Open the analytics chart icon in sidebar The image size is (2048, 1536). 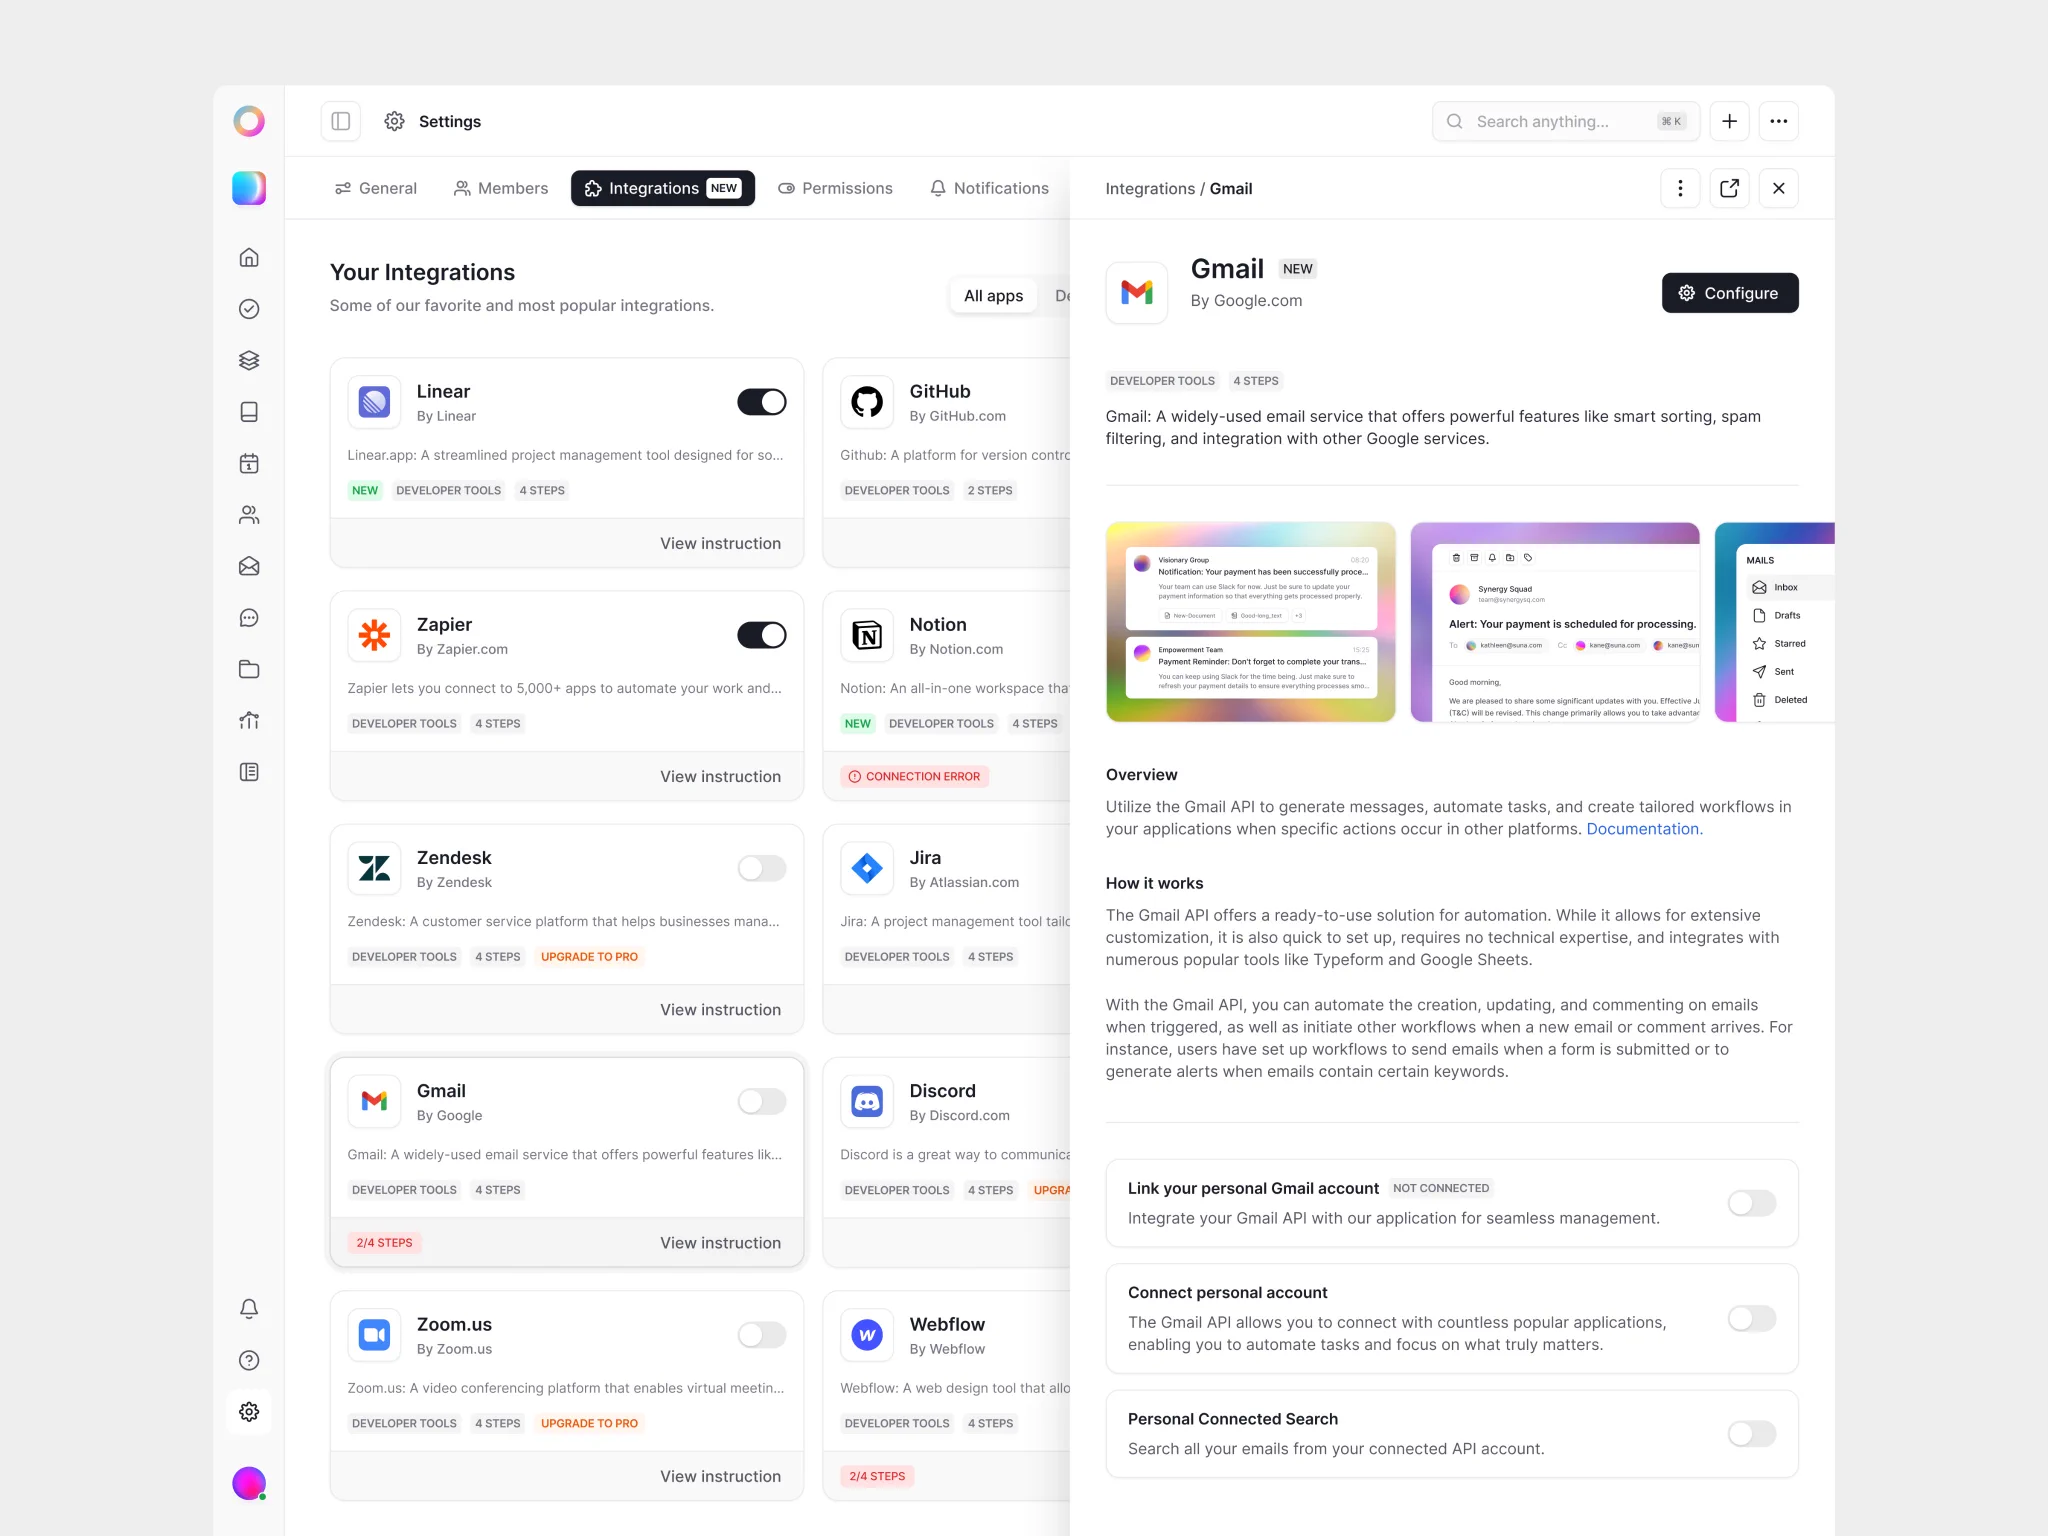coord(249,721)
